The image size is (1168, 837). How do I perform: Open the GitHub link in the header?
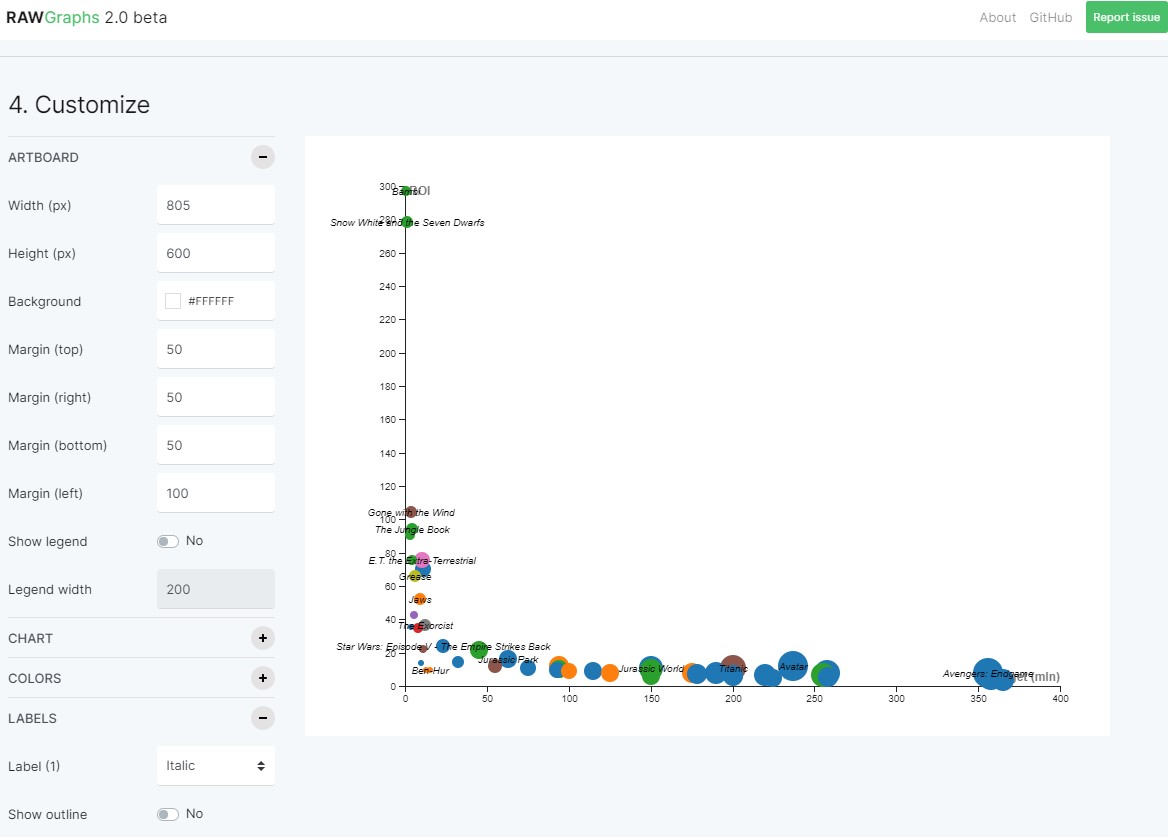click(1050, 17)
